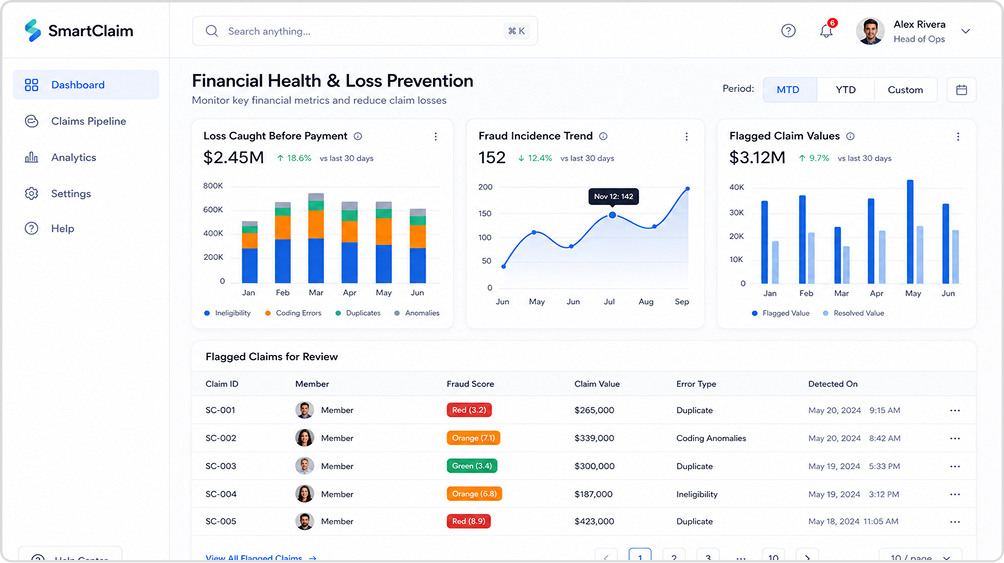
Task: Toggle Ineligibility series in chart legend
Action: (227, 313)
